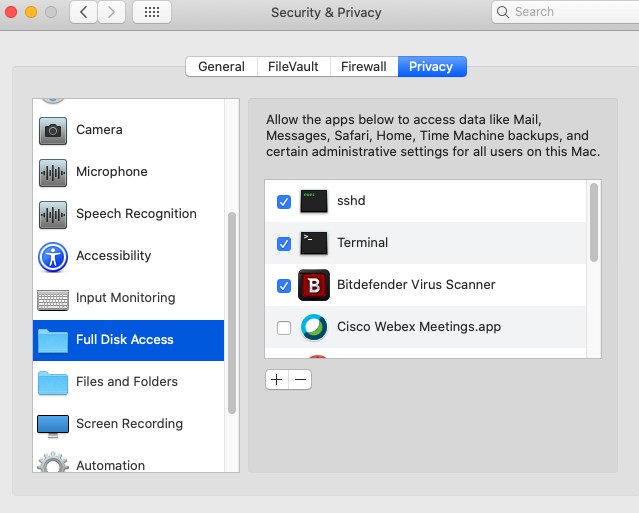Select the Microphone waveform icon
Viewport: 639px width, 513px height.
tap(53, 172)
